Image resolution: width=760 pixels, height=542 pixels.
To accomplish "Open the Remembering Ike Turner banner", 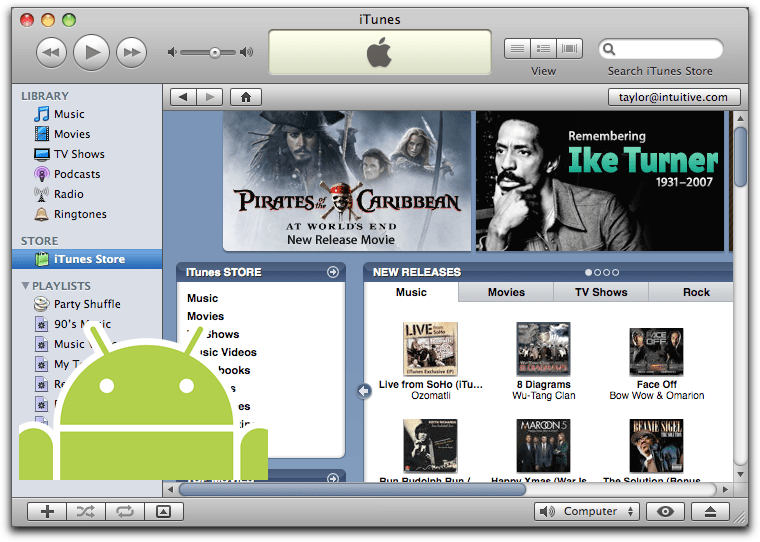I will 600,181.
